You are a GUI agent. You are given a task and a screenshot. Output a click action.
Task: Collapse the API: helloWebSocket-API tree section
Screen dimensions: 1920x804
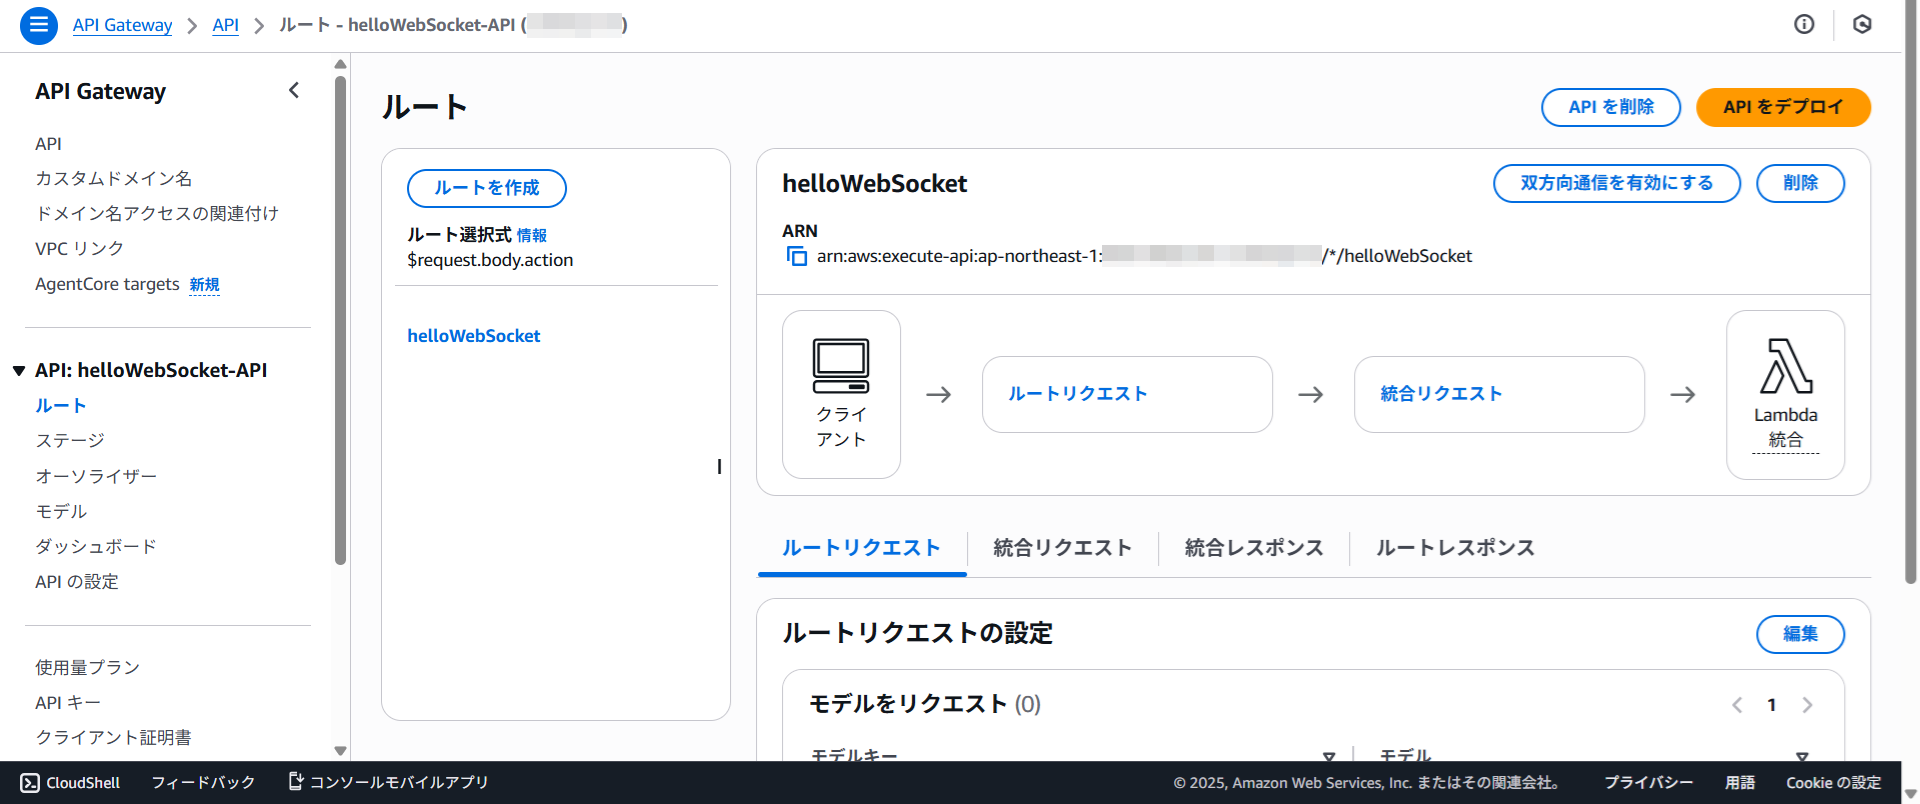pyautogui.click(x=19, y=371)
